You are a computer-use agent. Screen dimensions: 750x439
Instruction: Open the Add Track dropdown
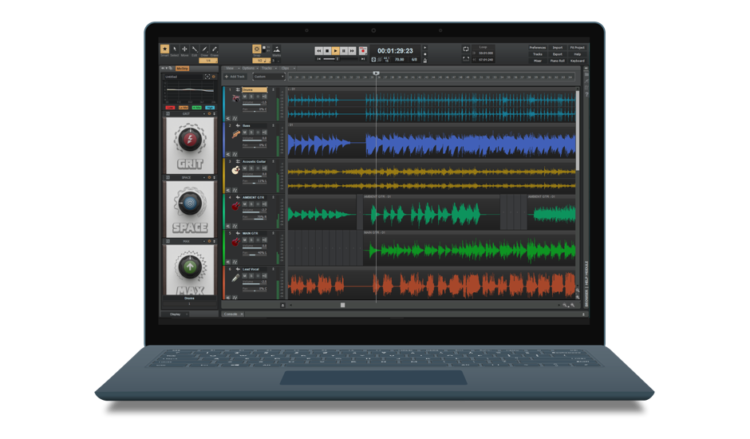point(235,76)
